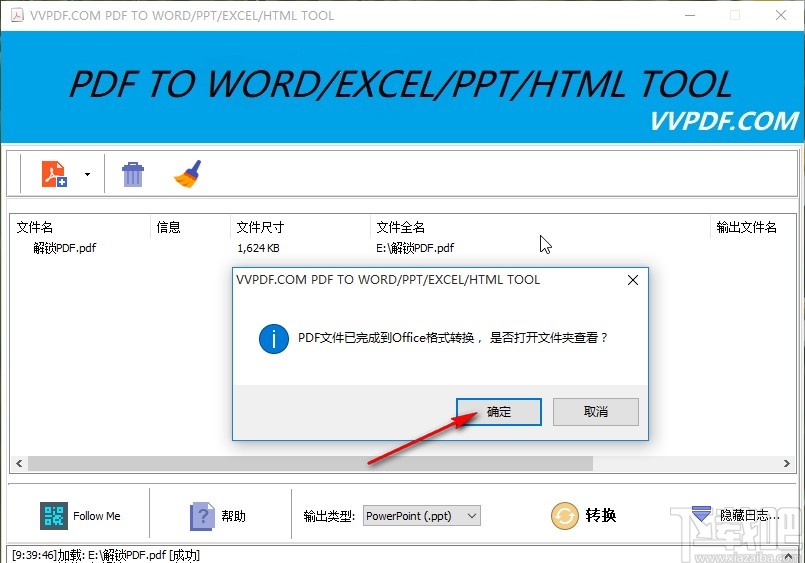Click the 1,624 KB file size cell
The width and height of the screenshot is (805, 563).
pos(258,248)
